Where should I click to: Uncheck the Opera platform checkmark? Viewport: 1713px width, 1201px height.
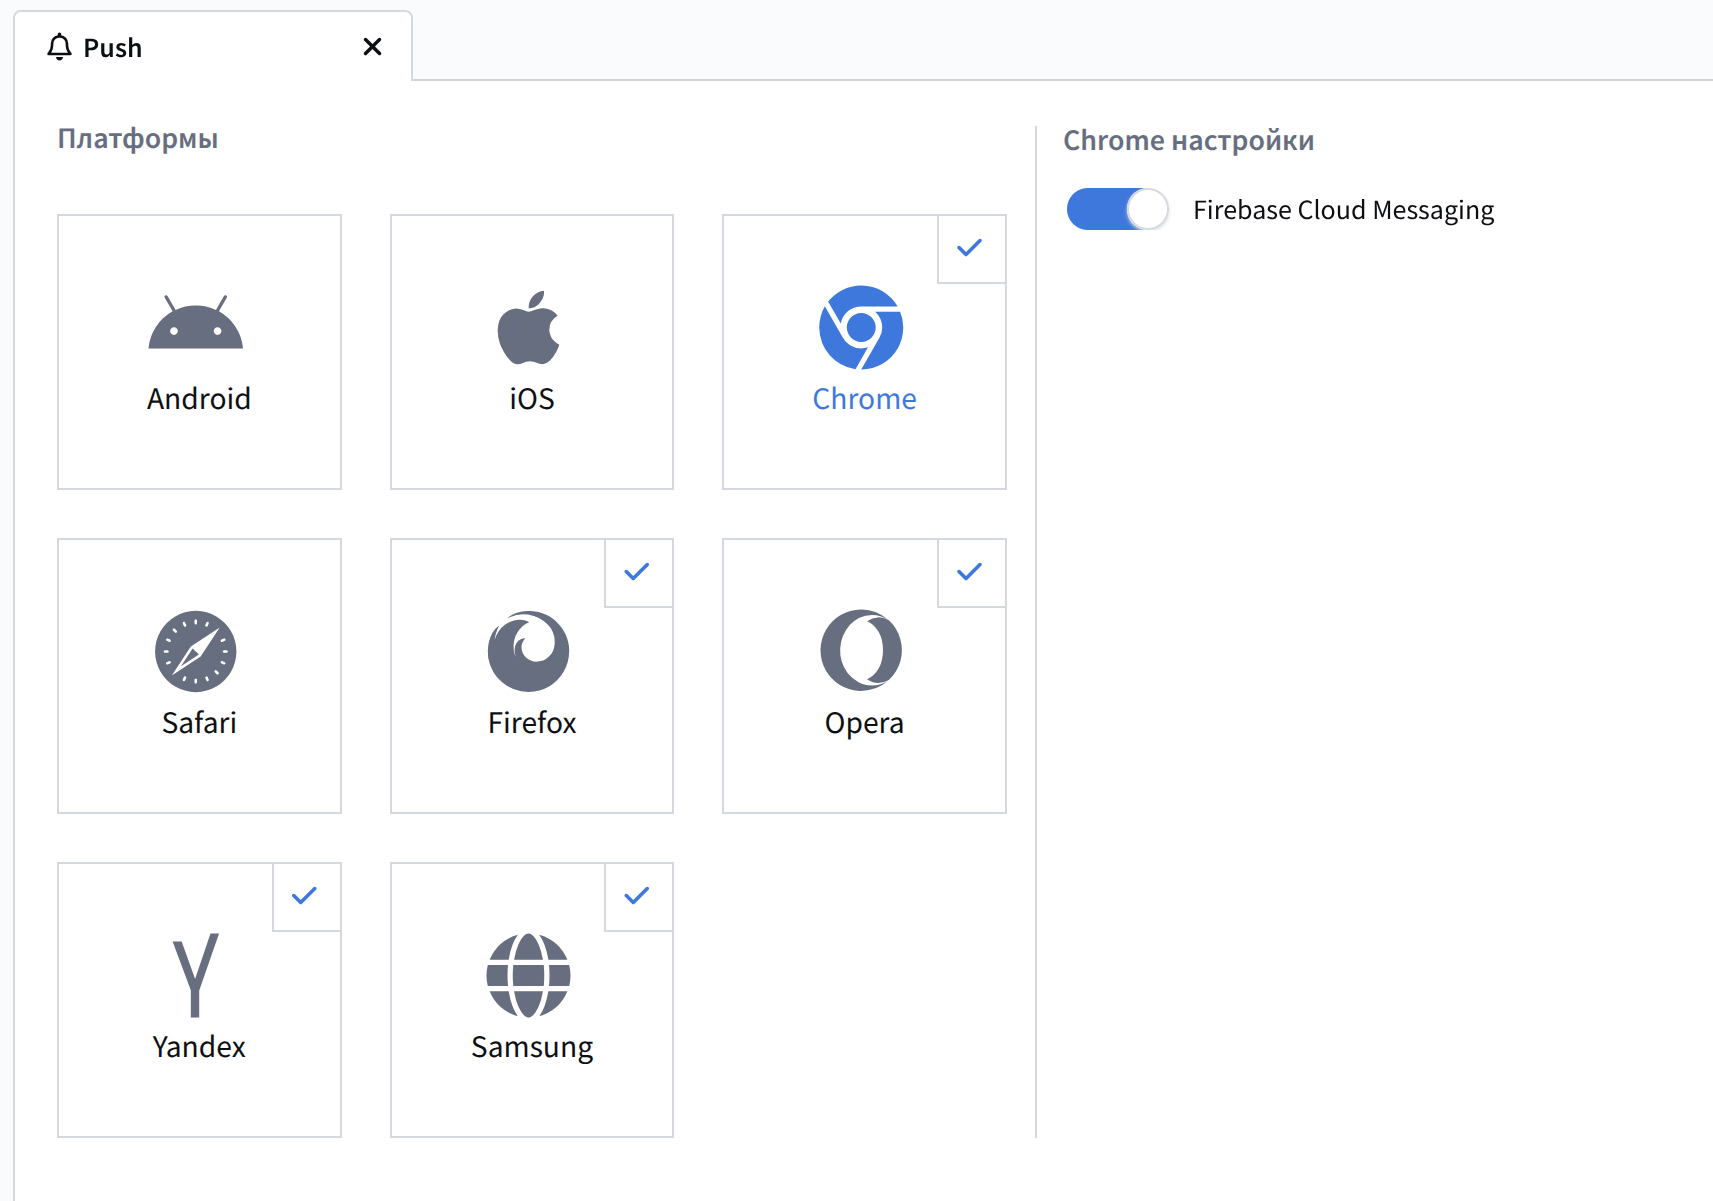pos(970,572)
